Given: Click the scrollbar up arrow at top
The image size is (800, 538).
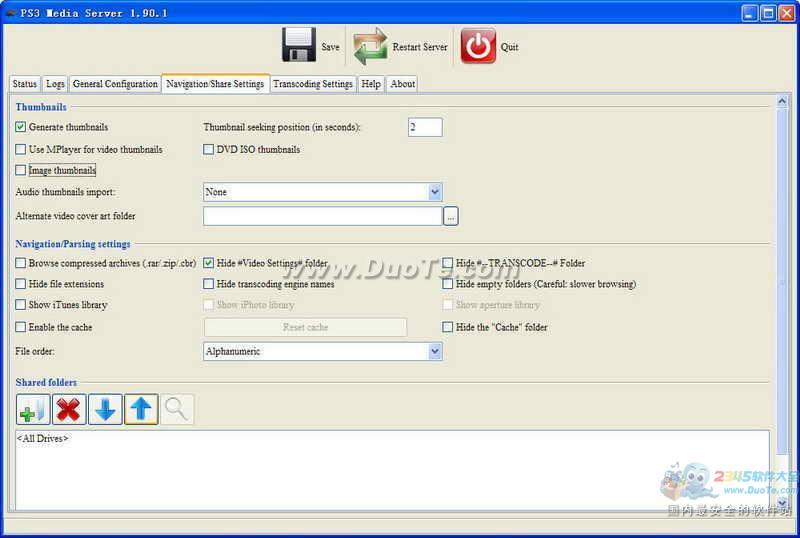Looking at the screenshot, I should click(x=782, y=101).
